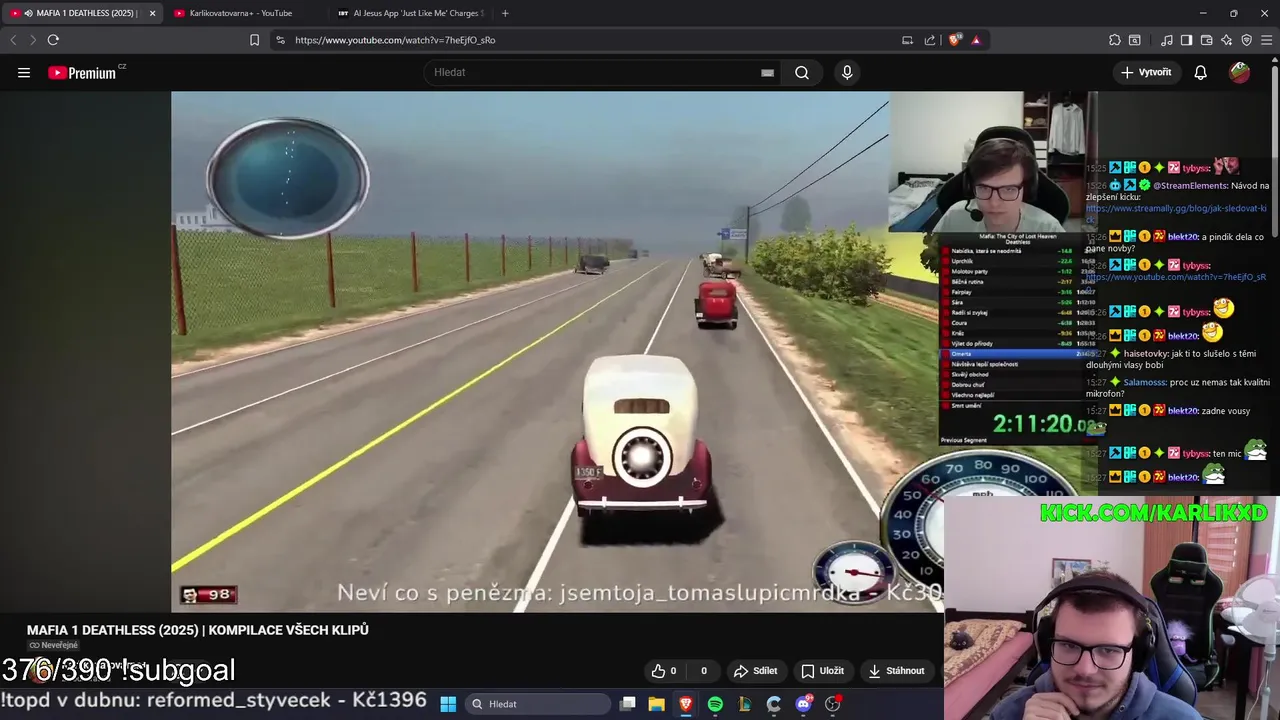Open League of Legends taskbar icon
This screenshot has width=1280, height=720.
[x=745, y=704]
